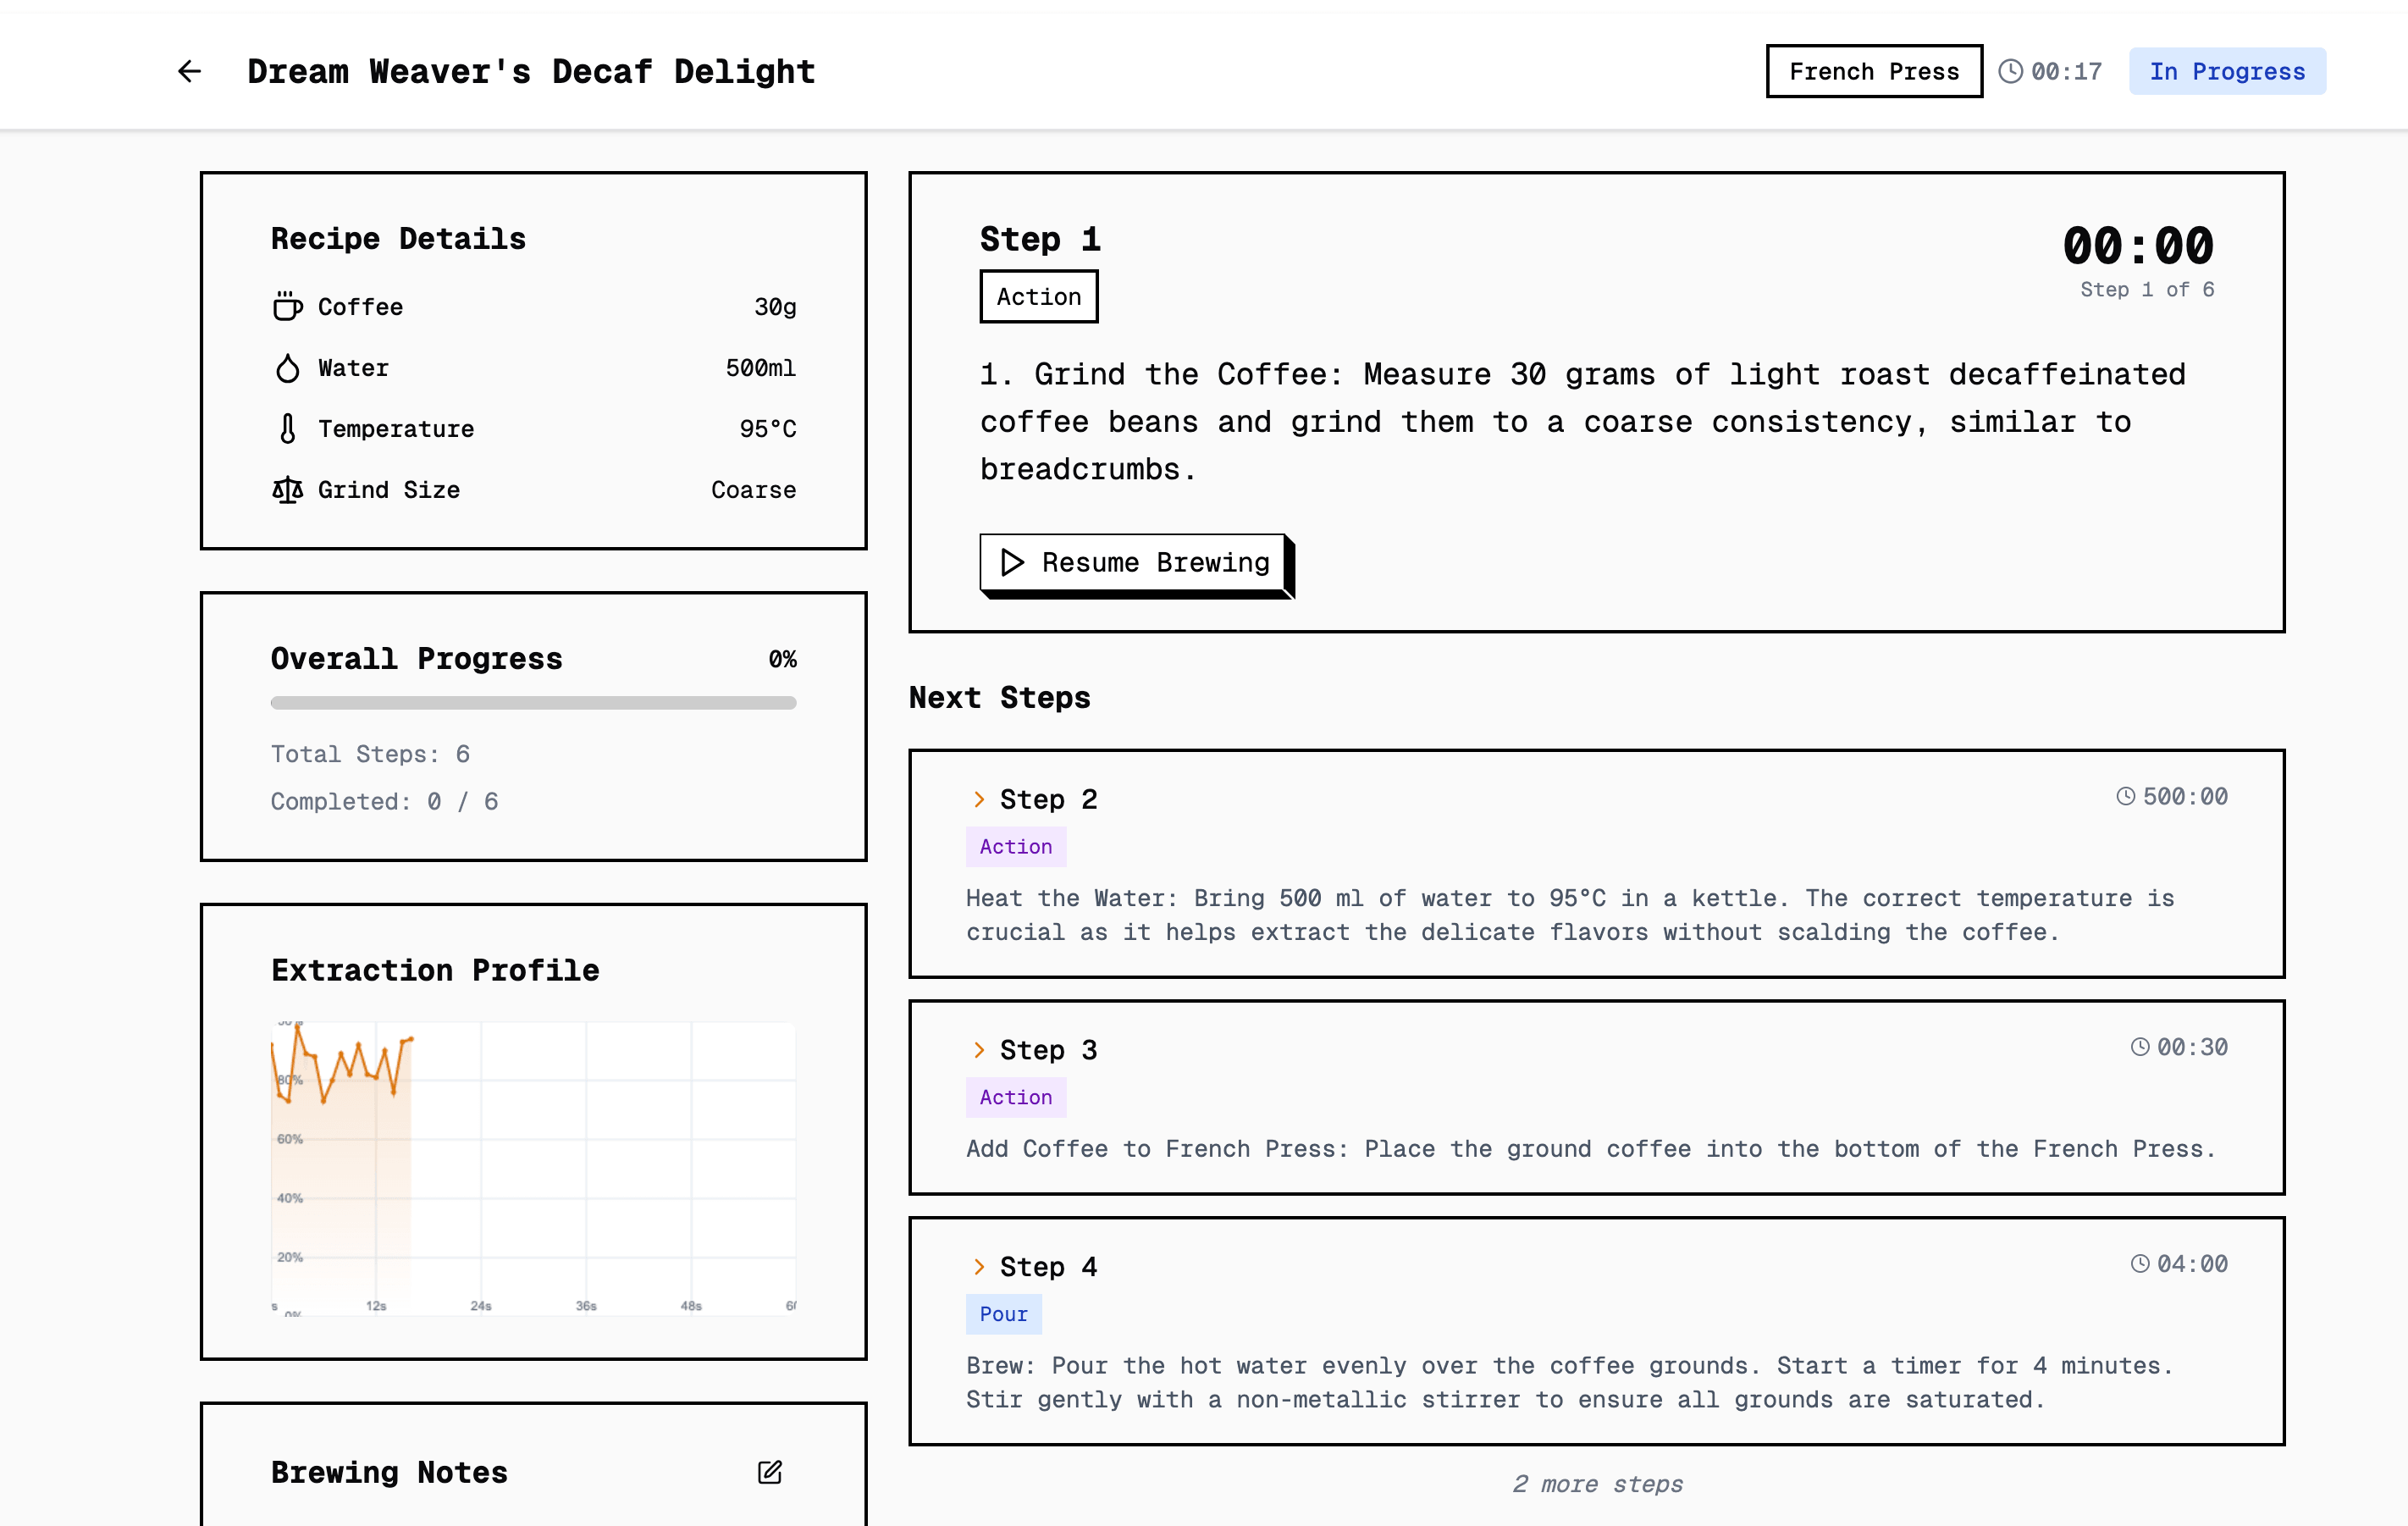Click the 20% label on extraction chart
The image size is (2408, 1526).
click(290, 1257)
